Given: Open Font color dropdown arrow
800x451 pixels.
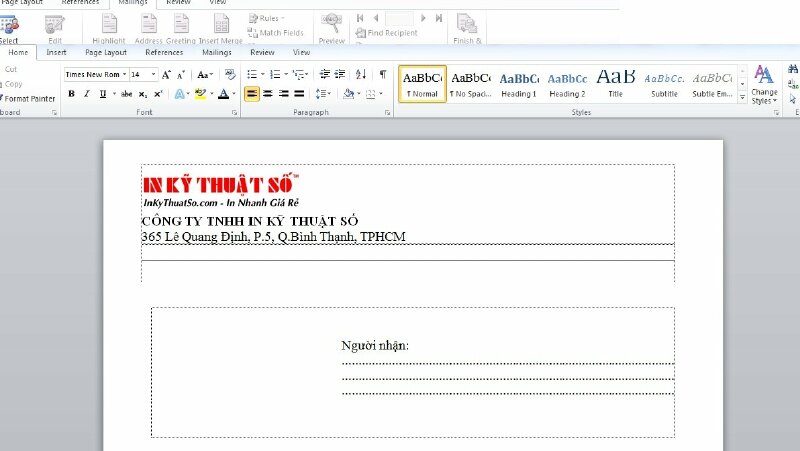Looking at the screenshot, I should coord(234,94).
